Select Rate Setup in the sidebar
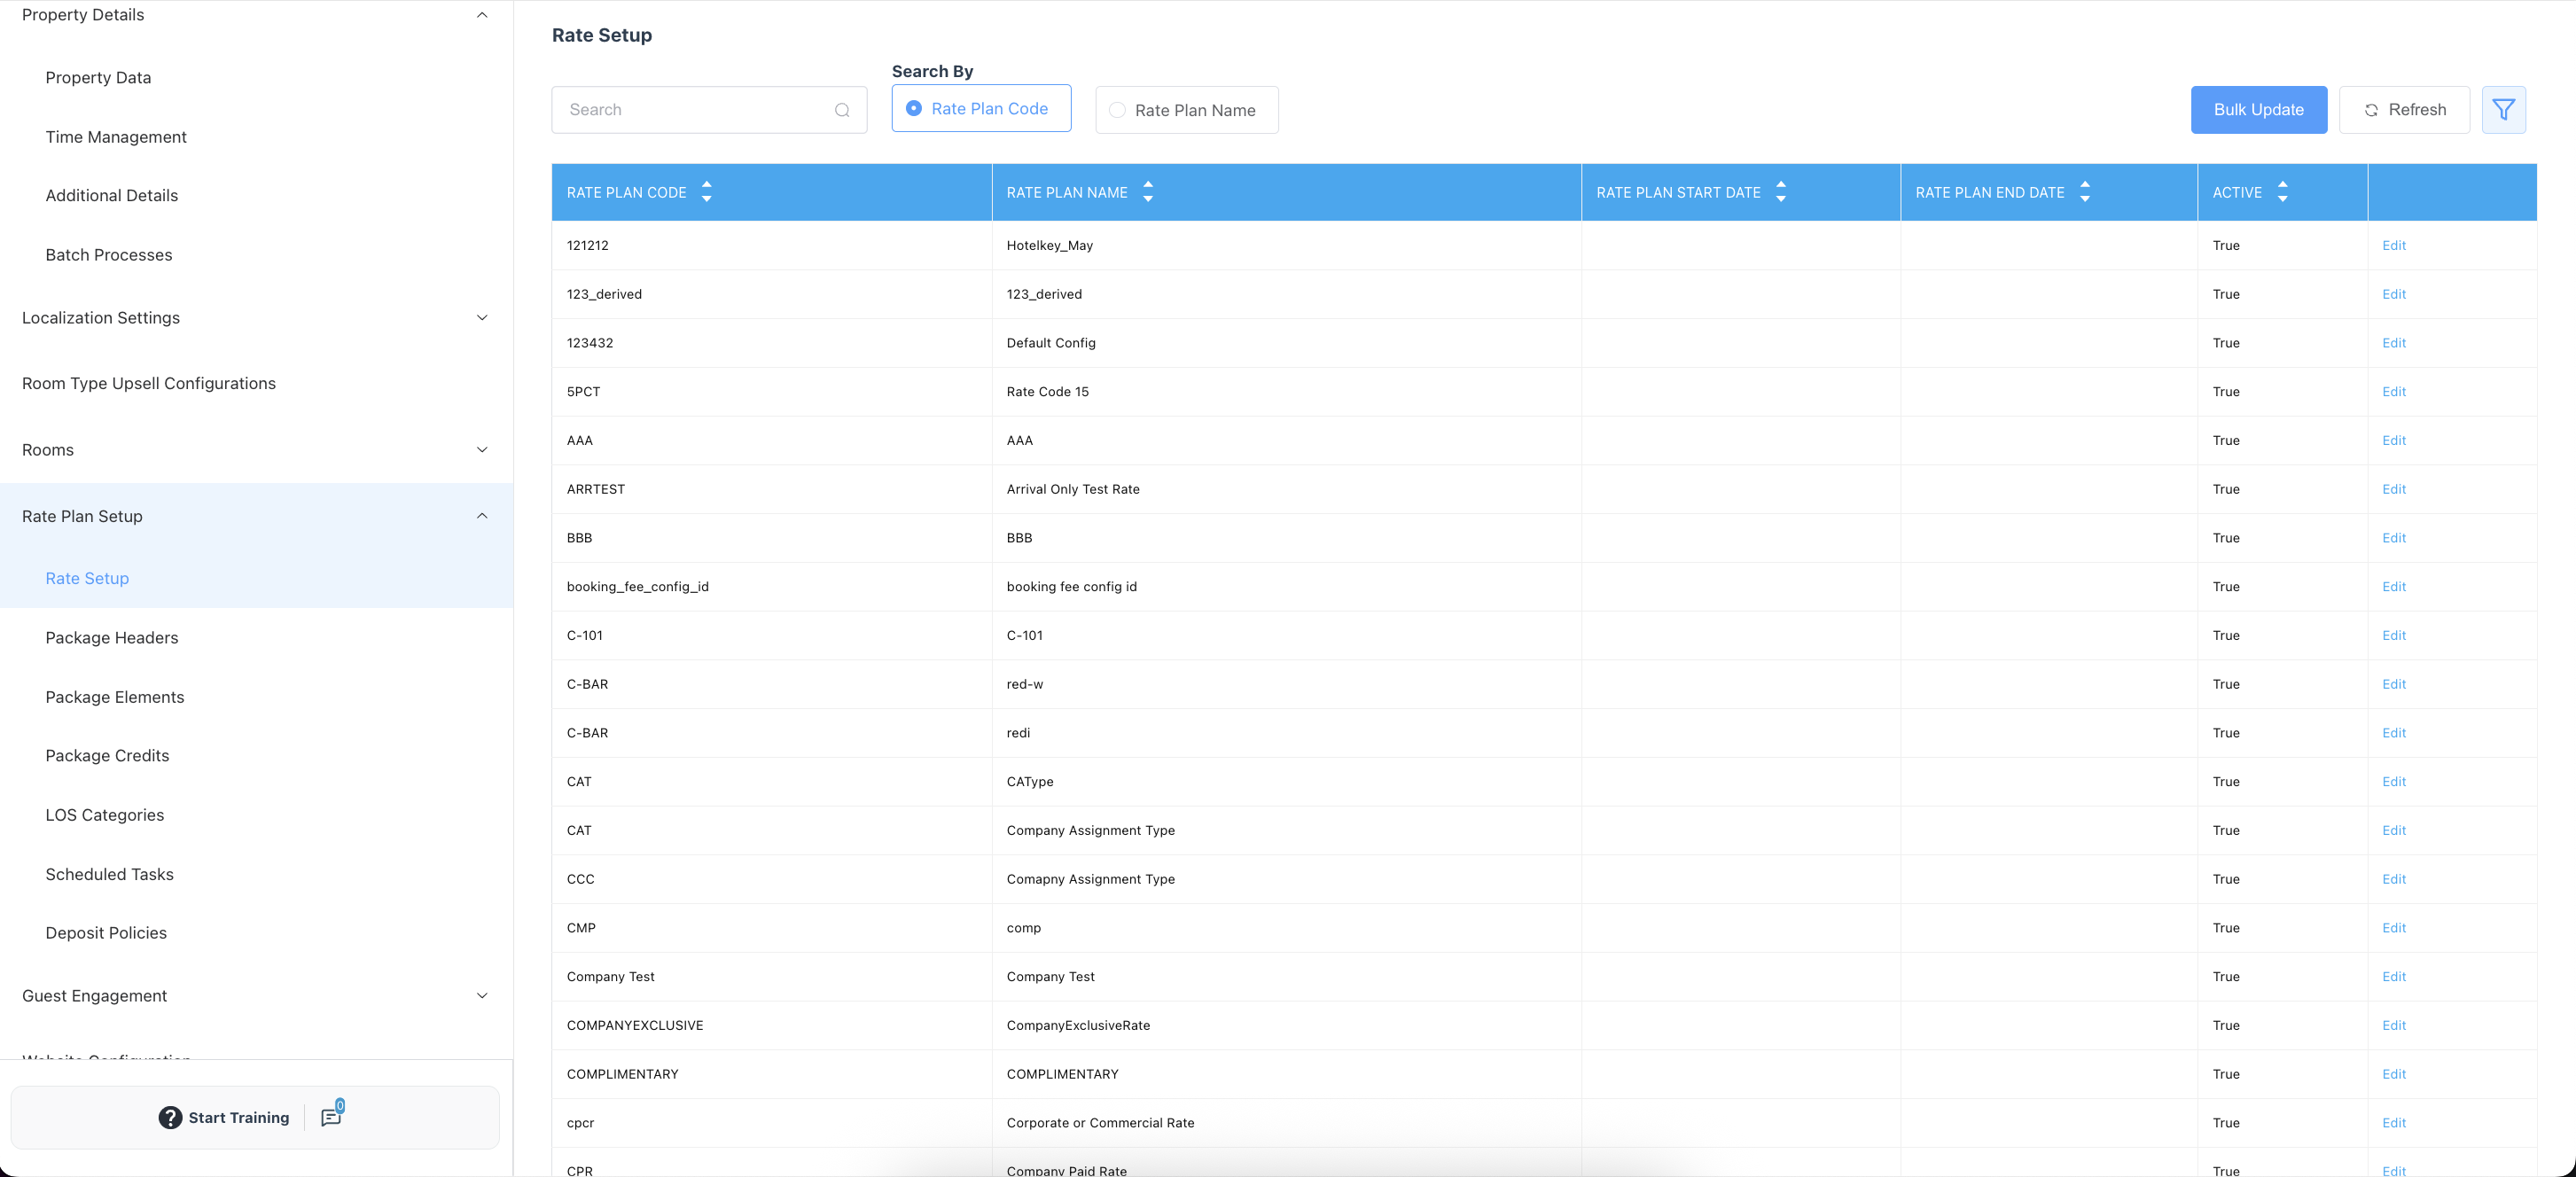The image size is (2576, 1177). coord(87,579)
